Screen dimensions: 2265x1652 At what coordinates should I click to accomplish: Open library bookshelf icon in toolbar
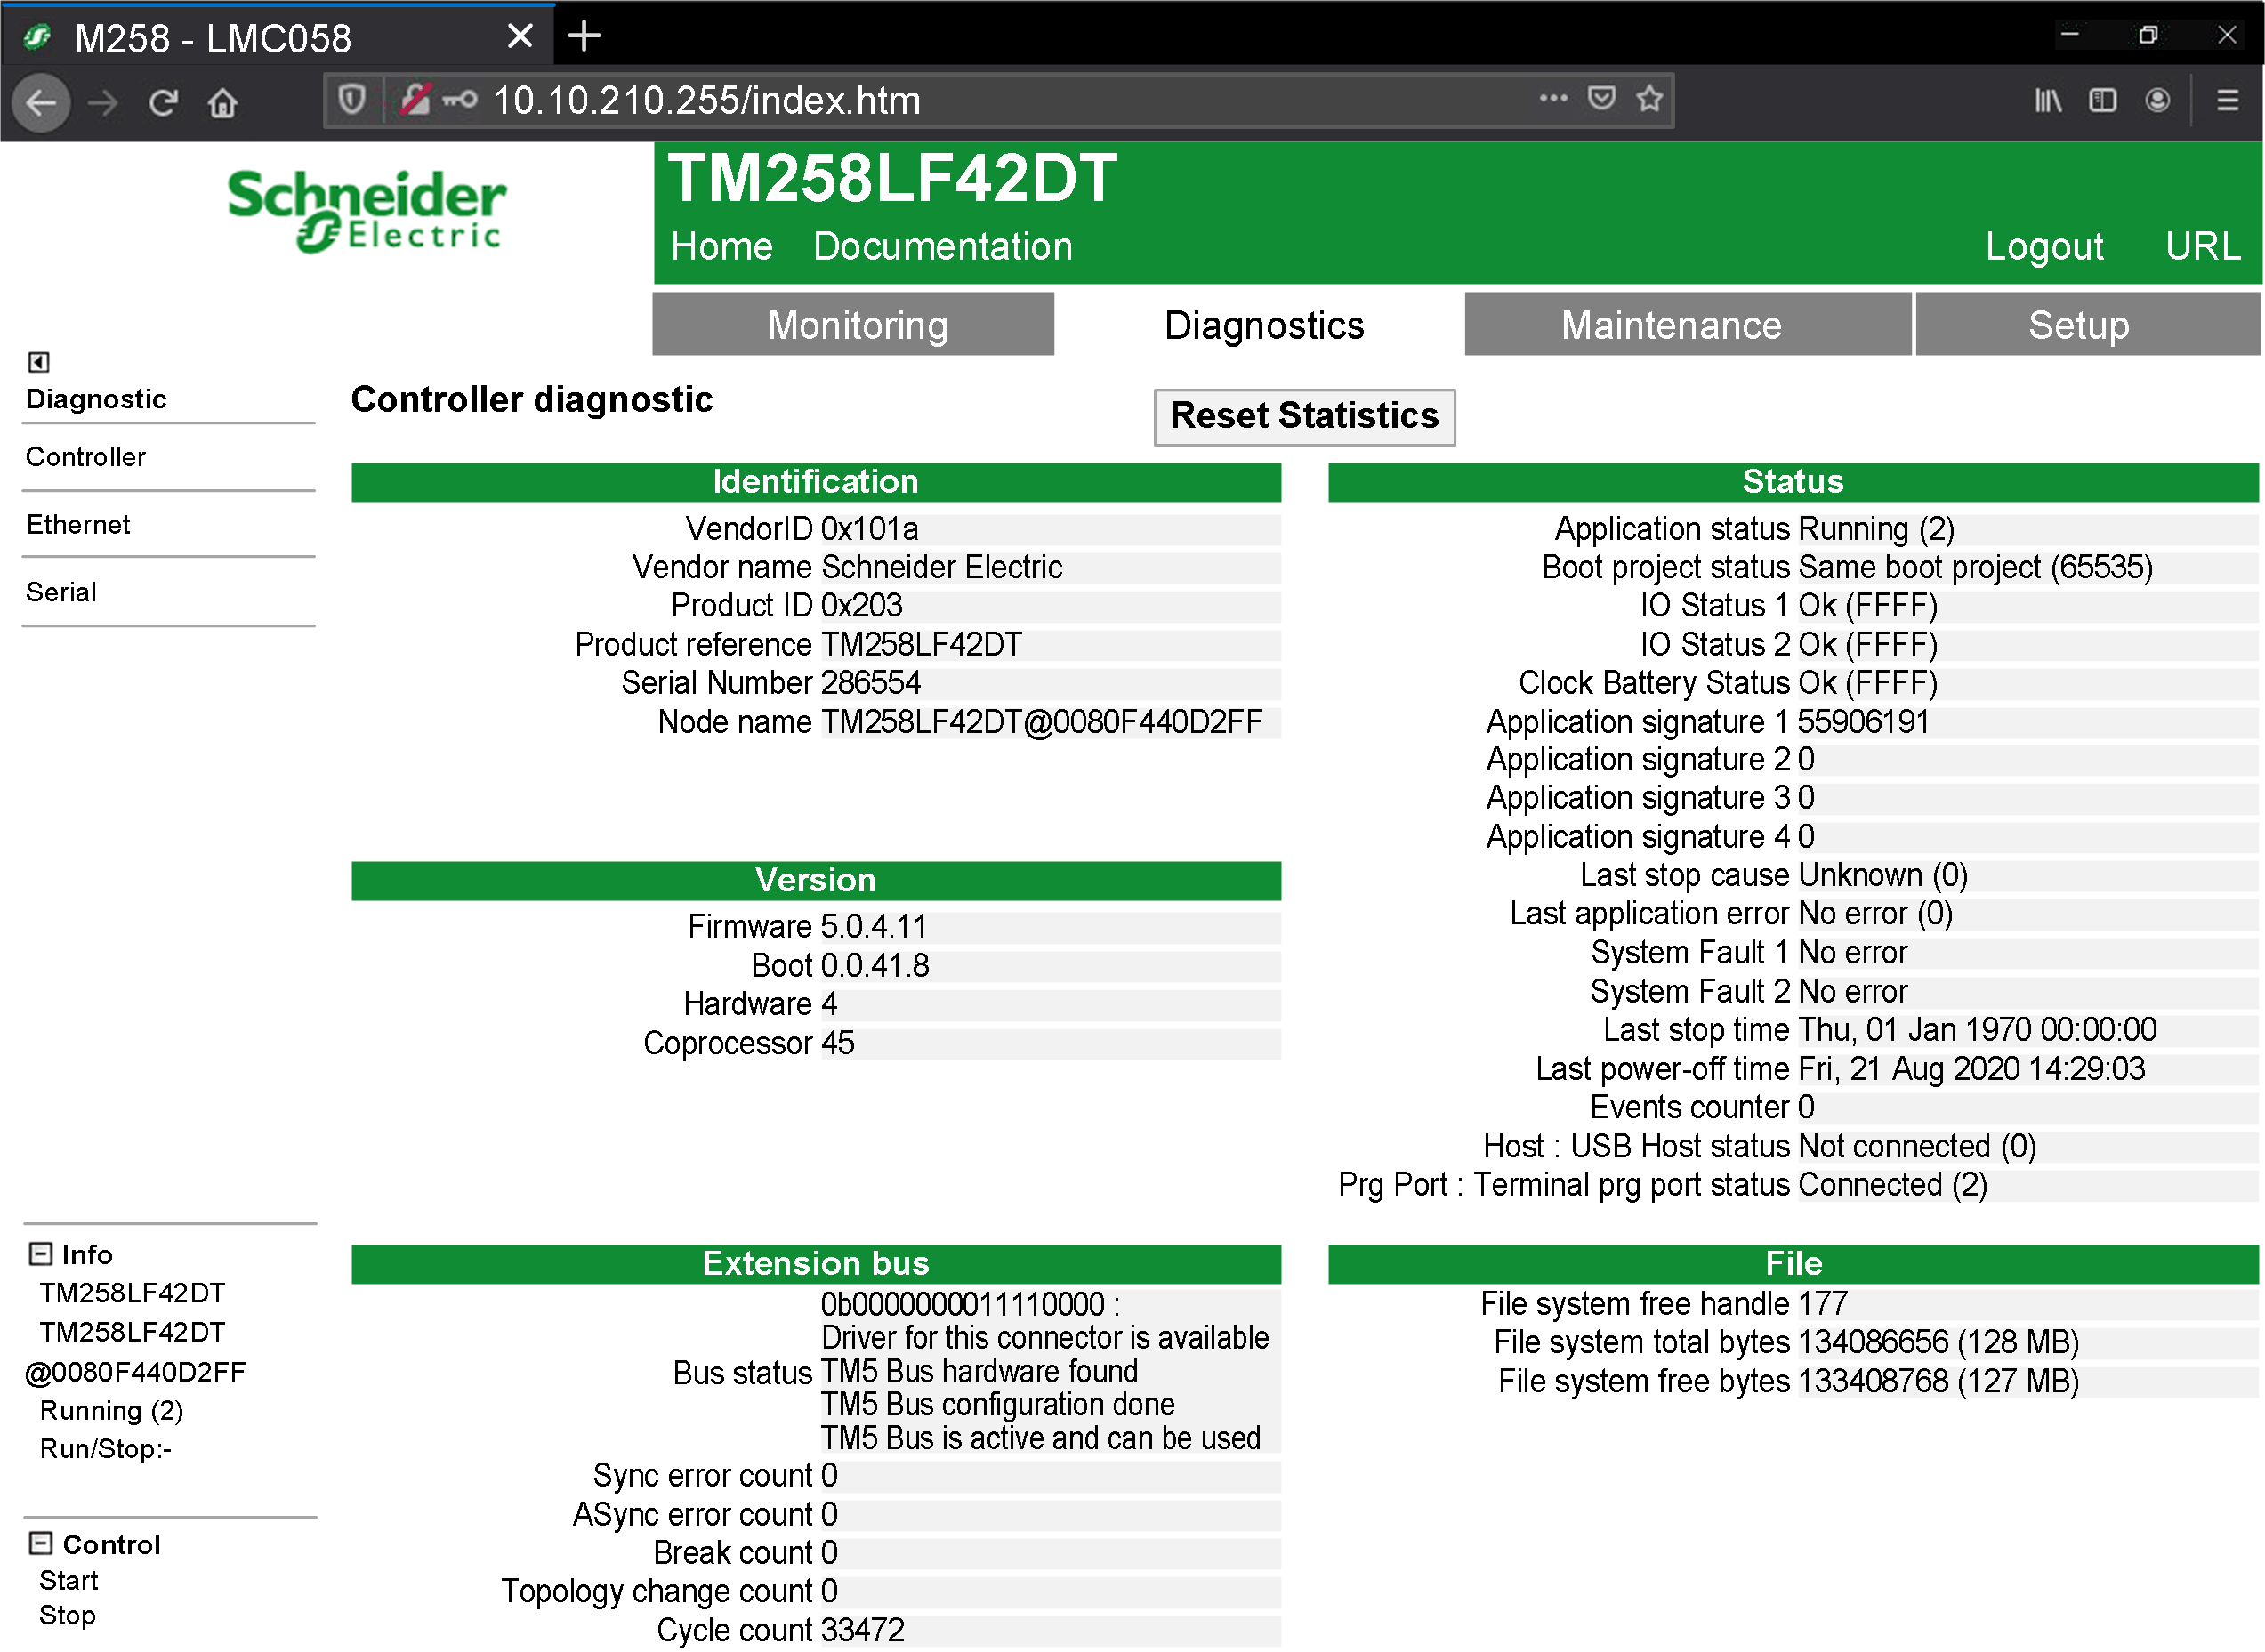point(2047,101)
